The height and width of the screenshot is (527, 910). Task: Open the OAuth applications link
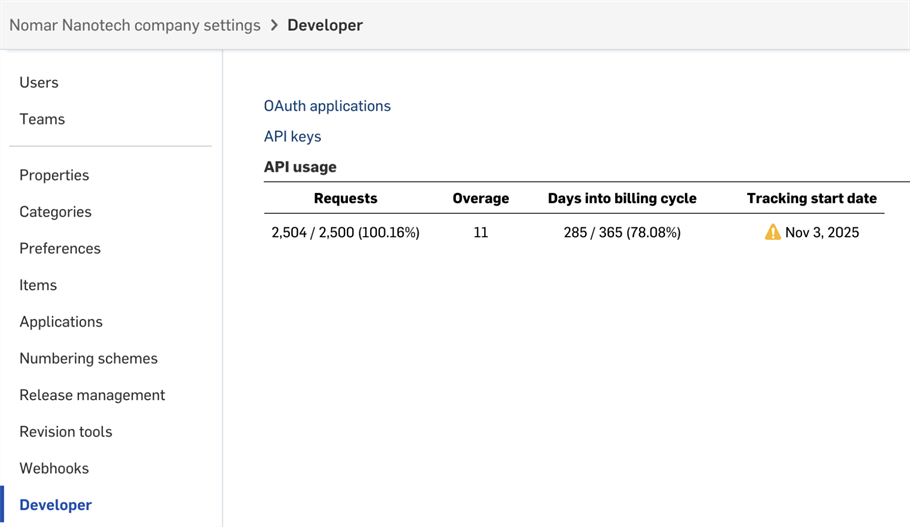[327, 106]
